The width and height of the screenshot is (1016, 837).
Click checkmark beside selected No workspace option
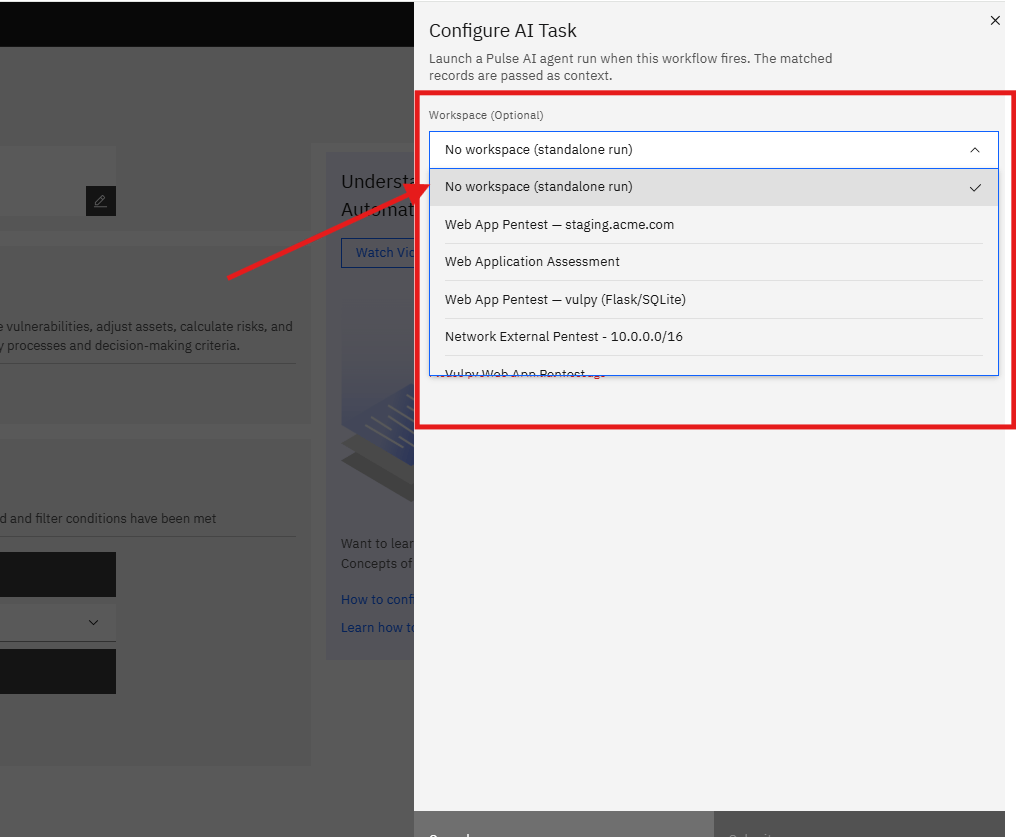975,188
